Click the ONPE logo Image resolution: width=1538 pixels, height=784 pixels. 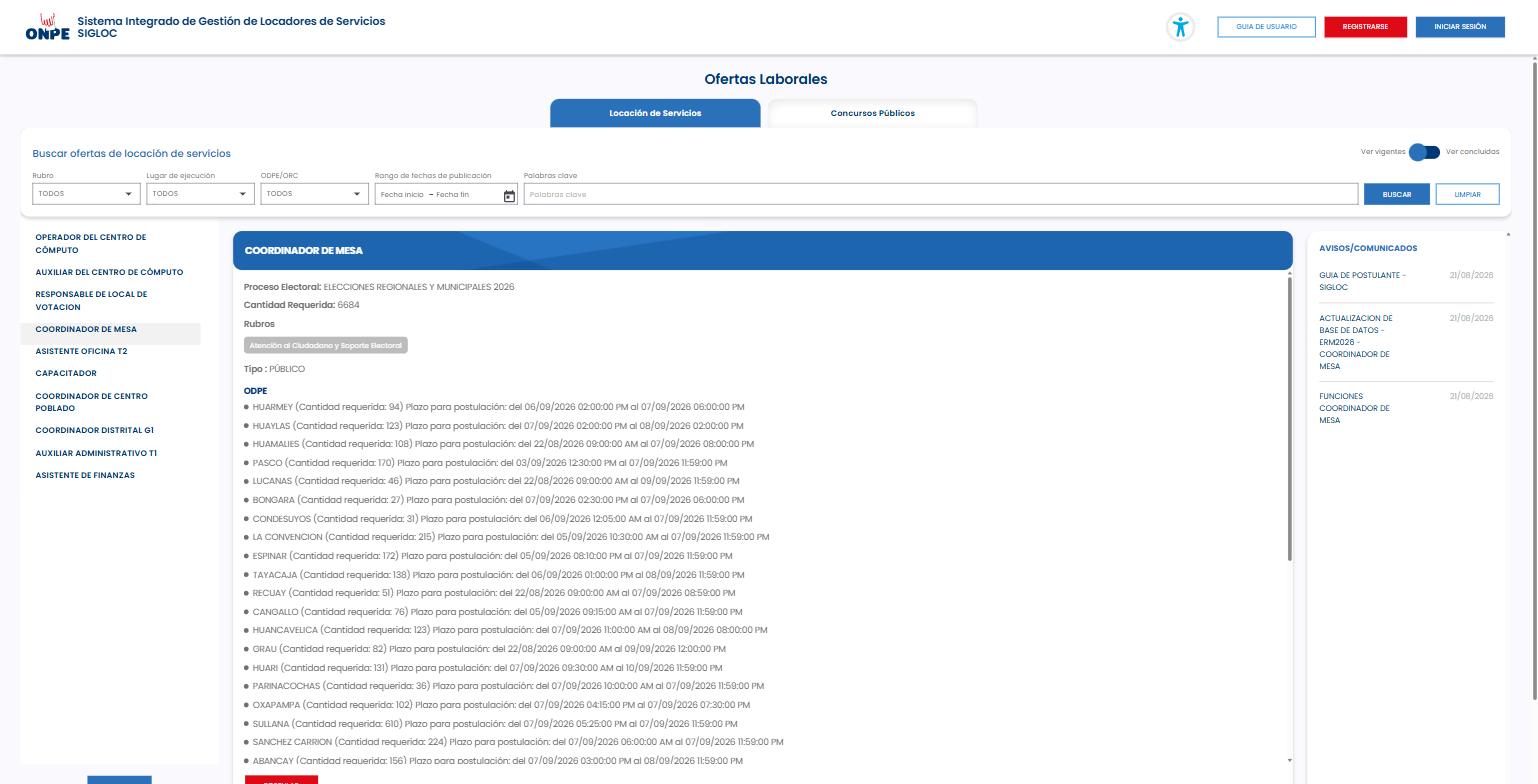click(x=47, y=27)
